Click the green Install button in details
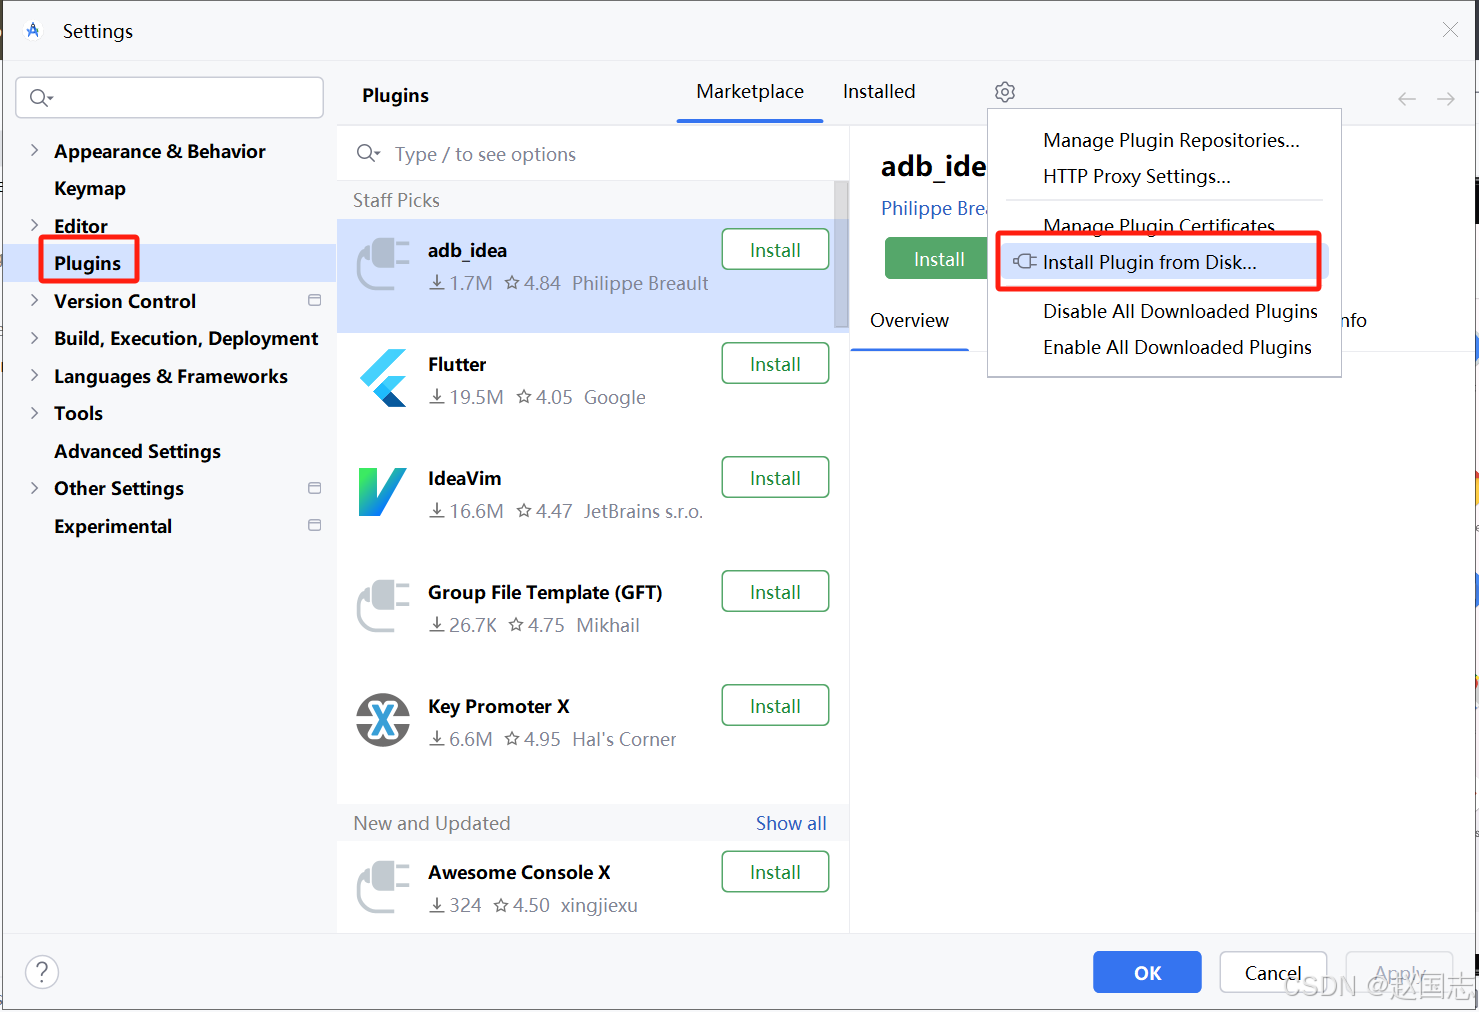Image resolution: width=1479 pixels, height=1012 pixels. coord(937,259)
